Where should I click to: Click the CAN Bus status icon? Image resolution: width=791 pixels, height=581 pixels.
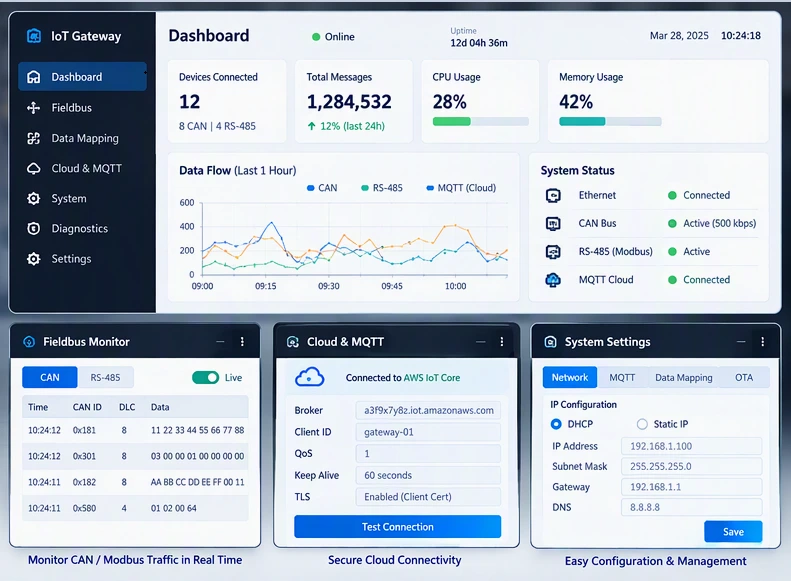pos(553,223)
